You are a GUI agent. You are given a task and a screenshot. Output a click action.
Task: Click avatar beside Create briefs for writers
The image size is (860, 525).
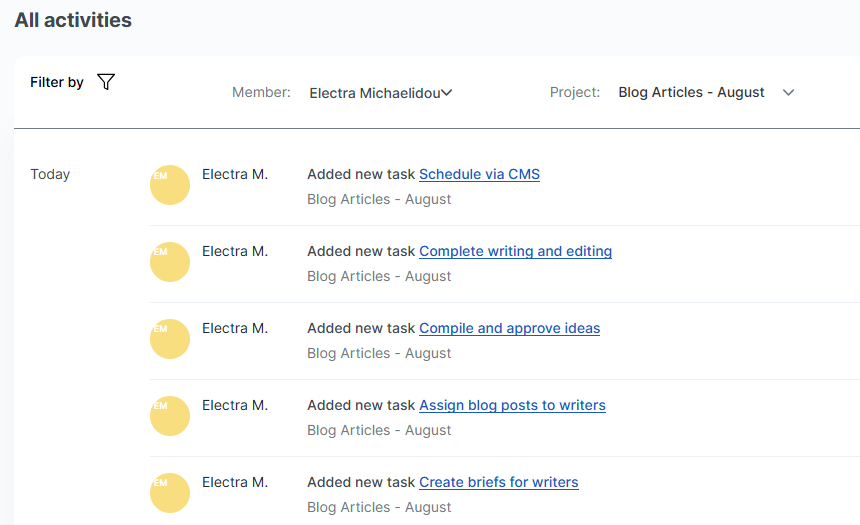[170, 493]
